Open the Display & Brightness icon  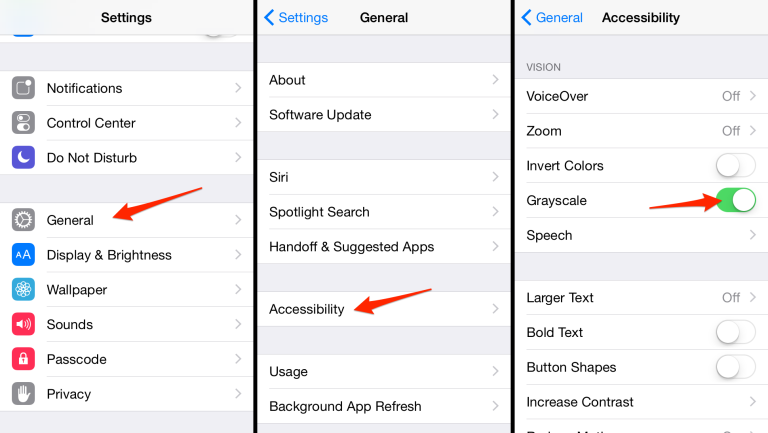click(x=23, y=255)
